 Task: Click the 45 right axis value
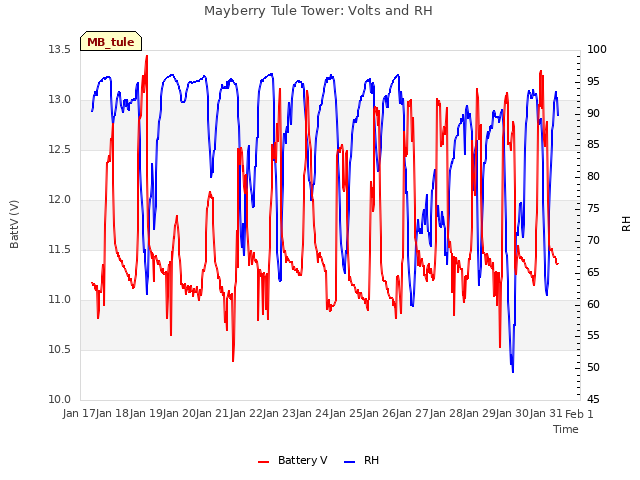click(x=593, y=399)
